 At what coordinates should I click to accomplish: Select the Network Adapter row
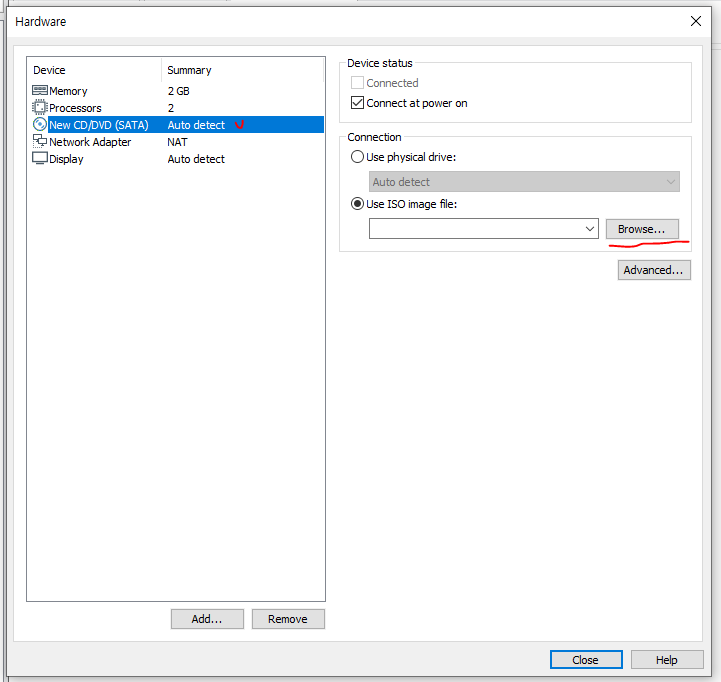point(176,142)
